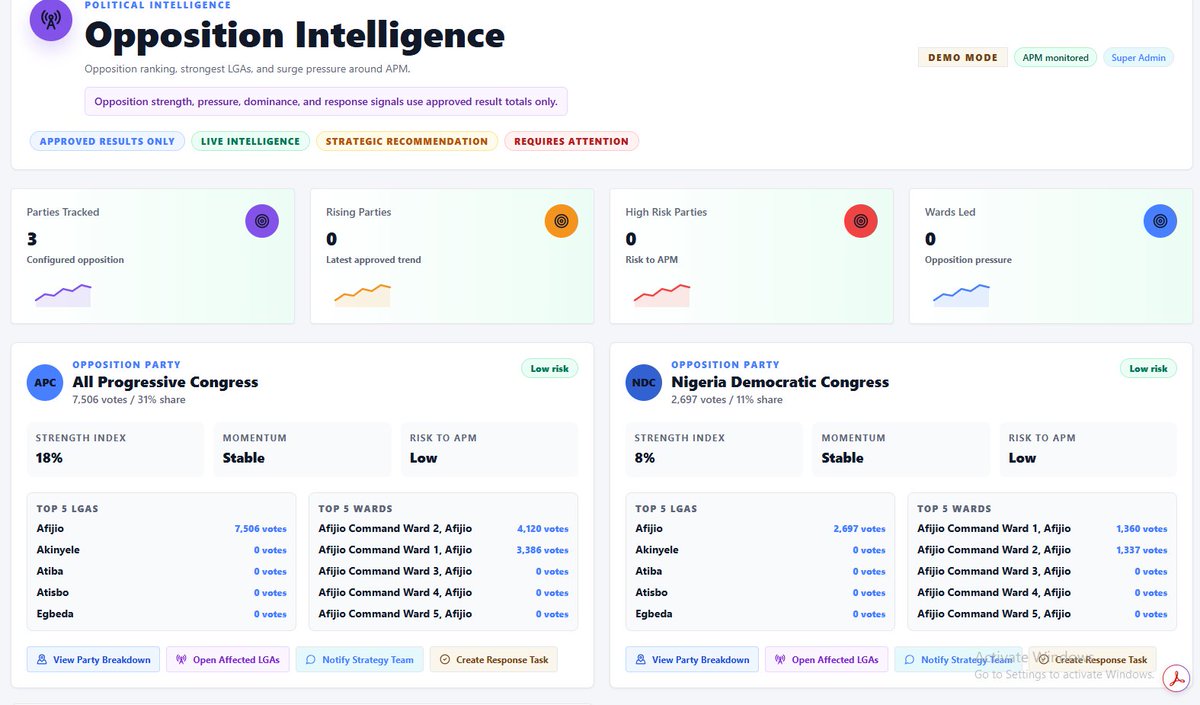Click the All Progressive Congress party title
The image size is (1200, 705).
tap(165, 382)
